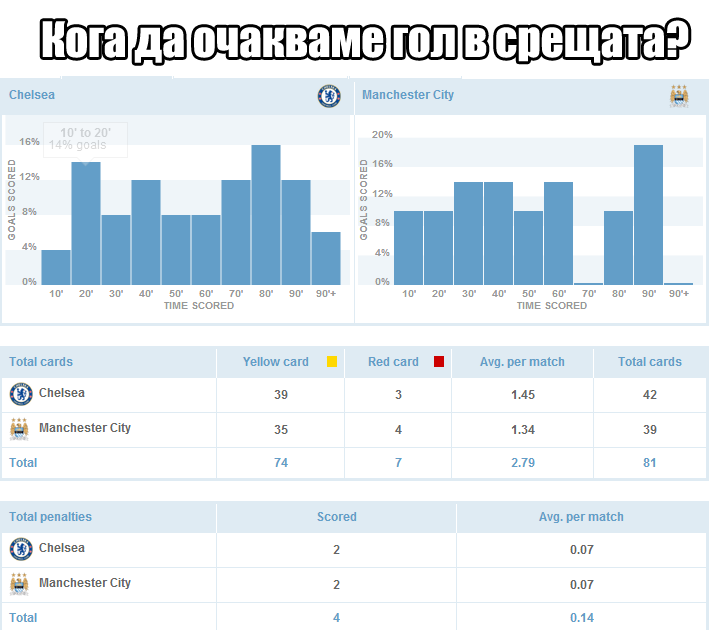The height and width of the screenshot is (630, 709).
Task: Select Chelsea's 20' bar in the goals chart
Action: tap(86, 223)
